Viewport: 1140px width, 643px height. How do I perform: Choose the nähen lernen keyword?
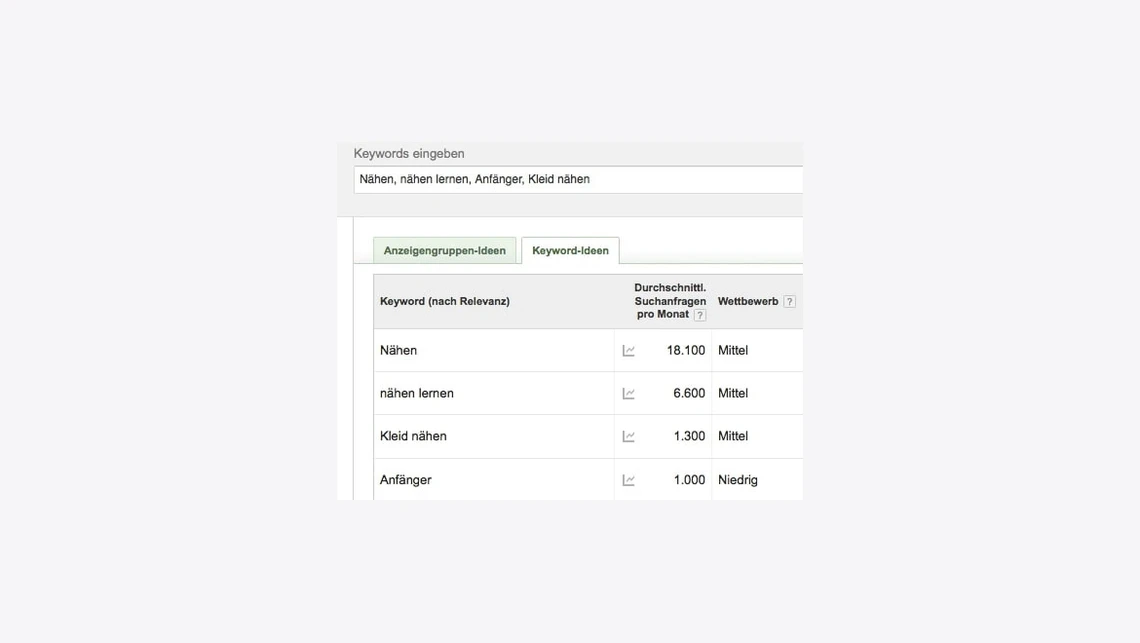(417, 394)
